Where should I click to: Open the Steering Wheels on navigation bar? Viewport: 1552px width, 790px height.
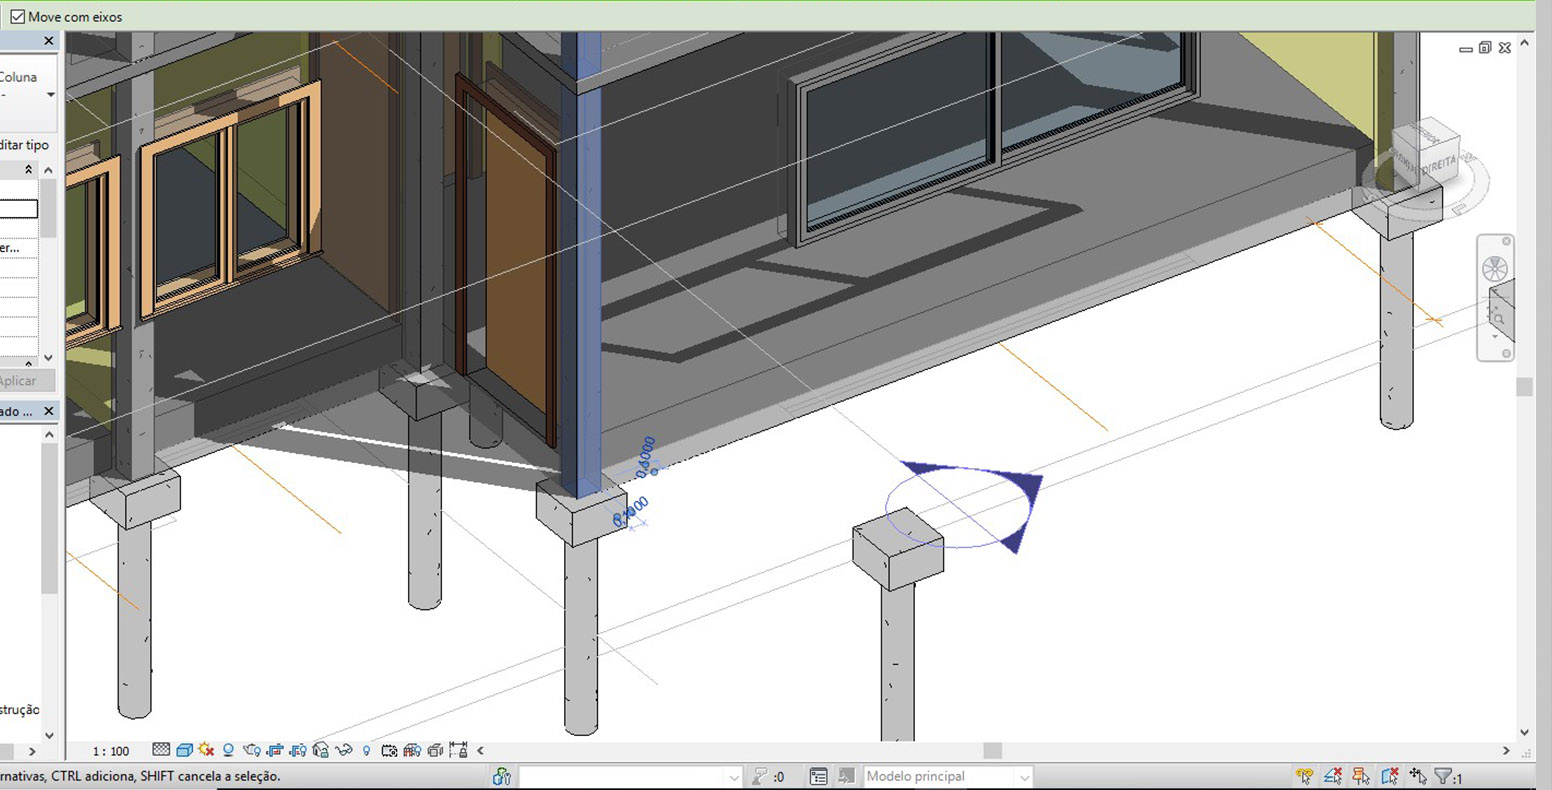point(1494,269)
